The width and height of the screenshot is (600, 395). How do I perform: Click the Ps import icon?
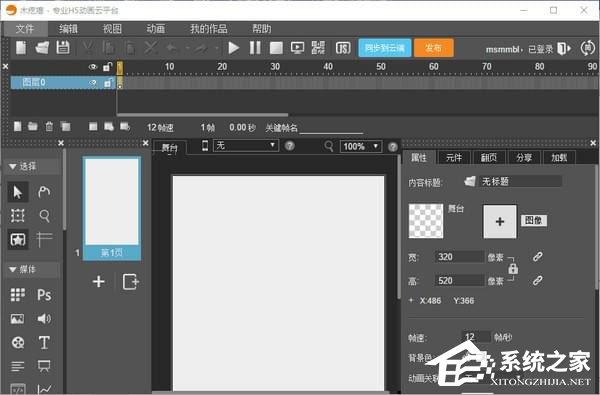tap(44, 295)
